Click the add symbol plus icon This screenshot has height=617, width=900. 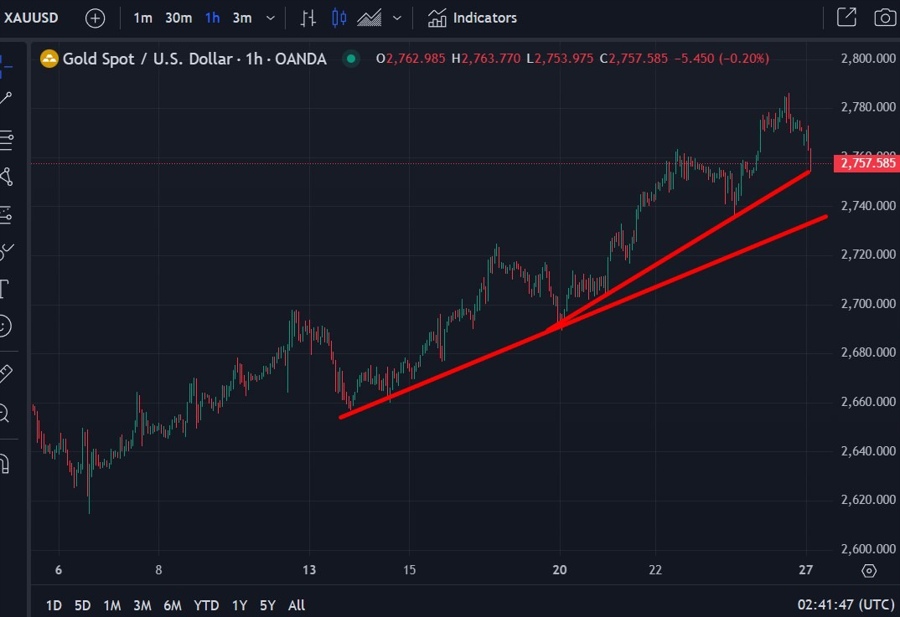tap(95, 18)
